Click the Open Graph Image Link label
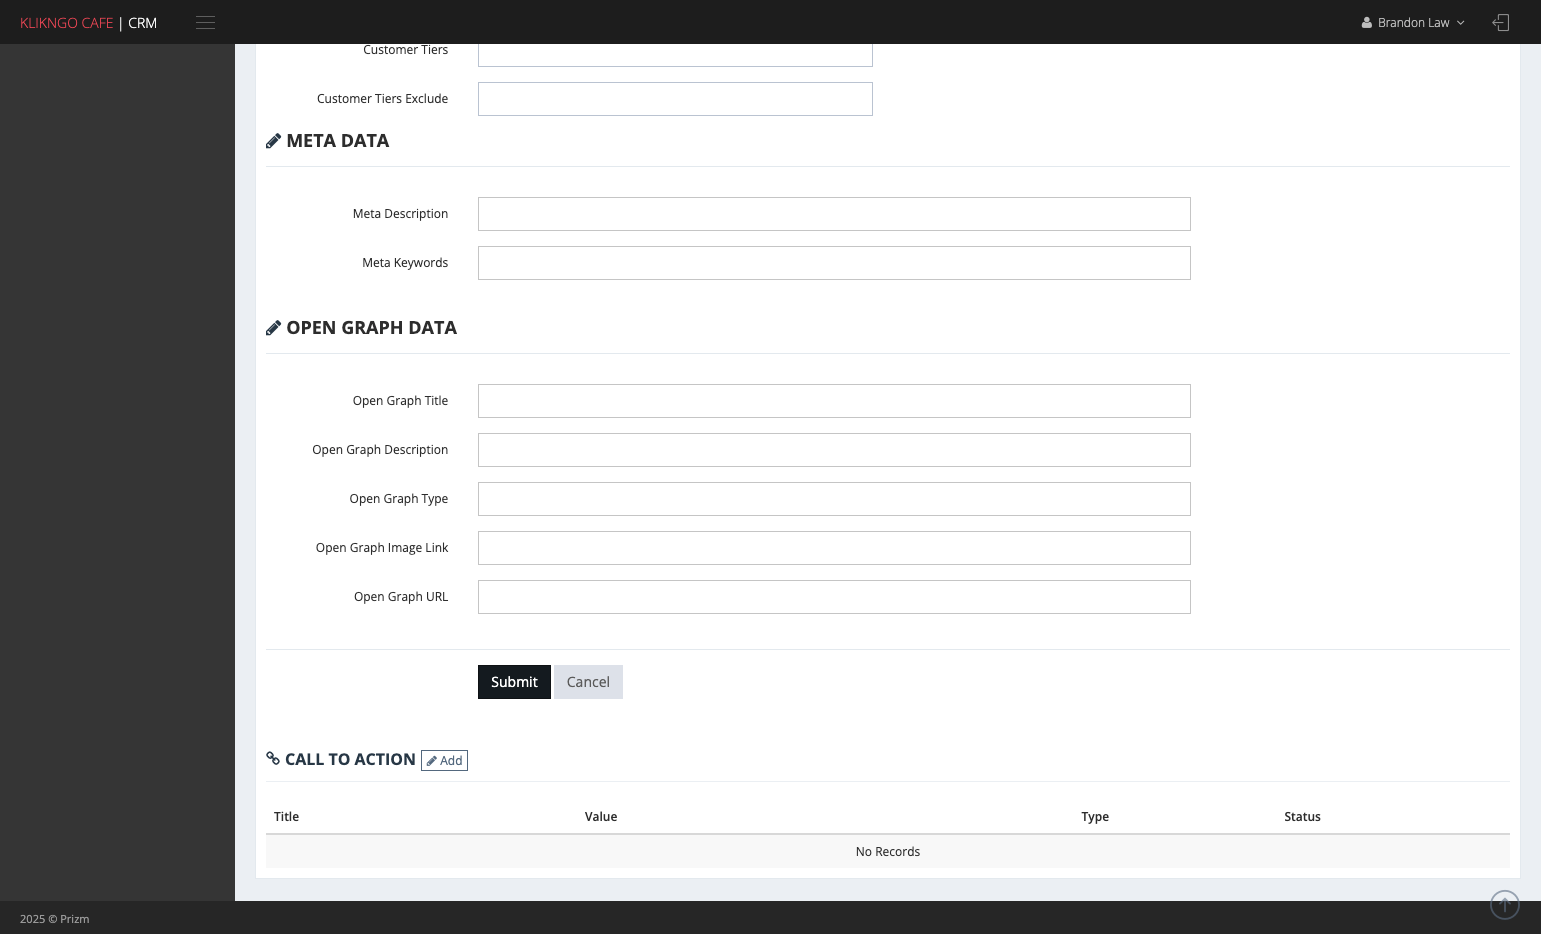Image resolution: width=1541 pixels, height=934 pixels. pyautogui.click(x=382, y=548)
